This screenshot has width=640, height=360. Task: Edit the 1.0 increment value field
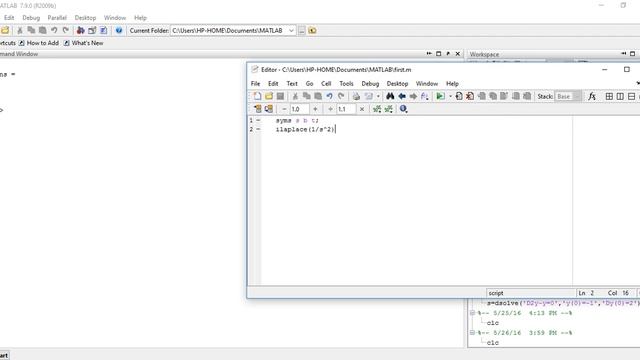pyautogui.click(x=299, y=109)
